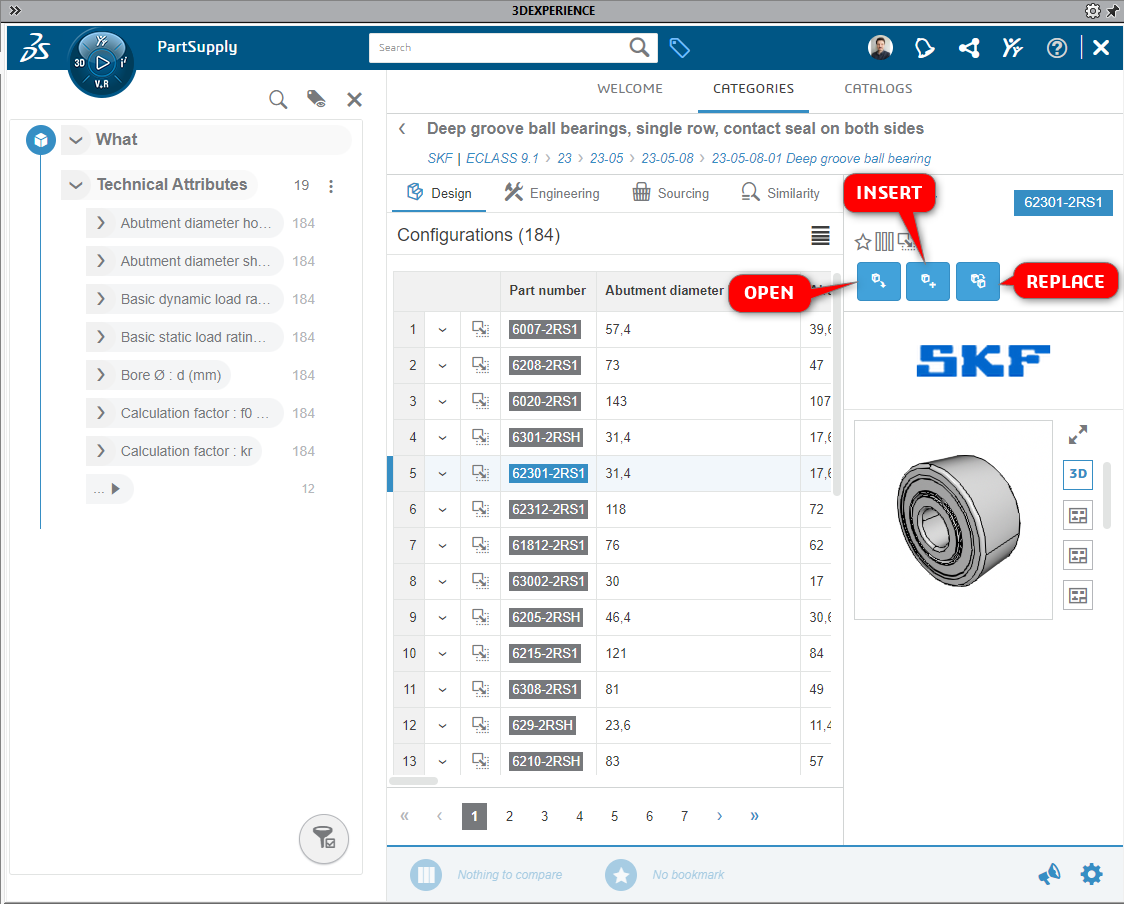Click the preview panel vertical scrollbar

1107,495
